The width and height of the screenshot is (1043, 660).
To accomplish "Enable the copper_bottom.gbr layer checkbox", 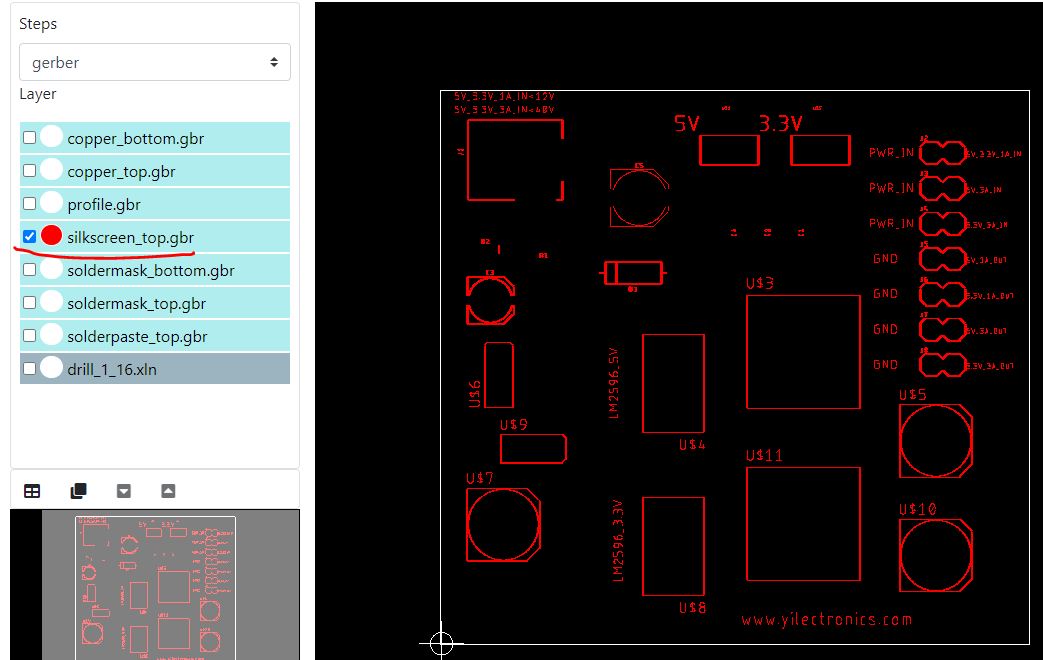I will point(30,138).
